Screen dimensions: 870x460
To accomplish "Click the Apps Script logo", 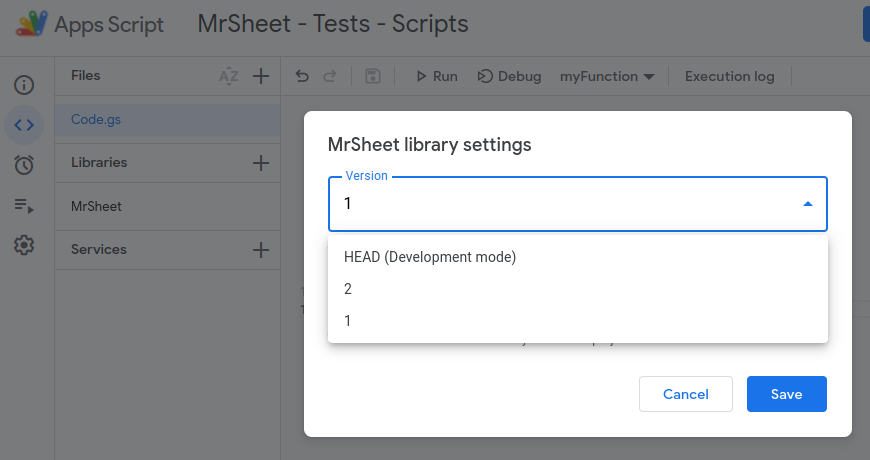I will [x=32, y=24].
